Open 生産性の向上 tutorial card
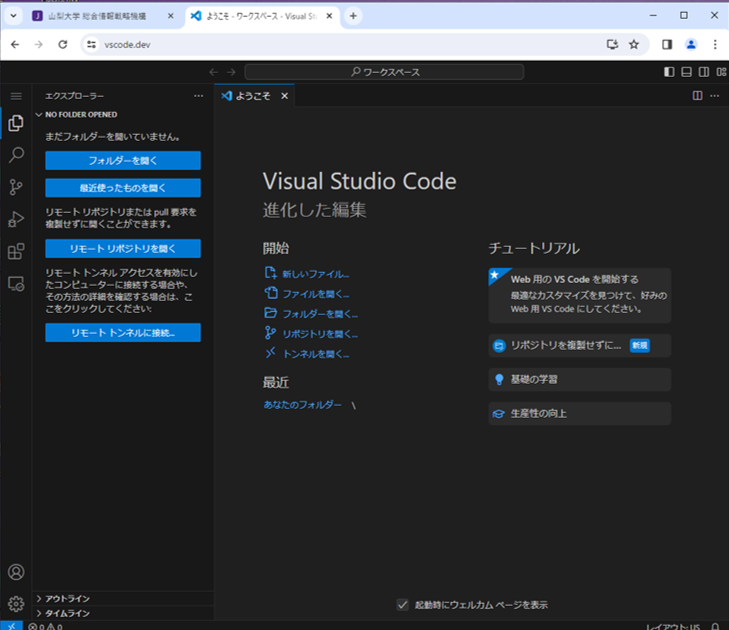This screenshot has width=729, height=630. pyautogui.click(x=580, y=413)
